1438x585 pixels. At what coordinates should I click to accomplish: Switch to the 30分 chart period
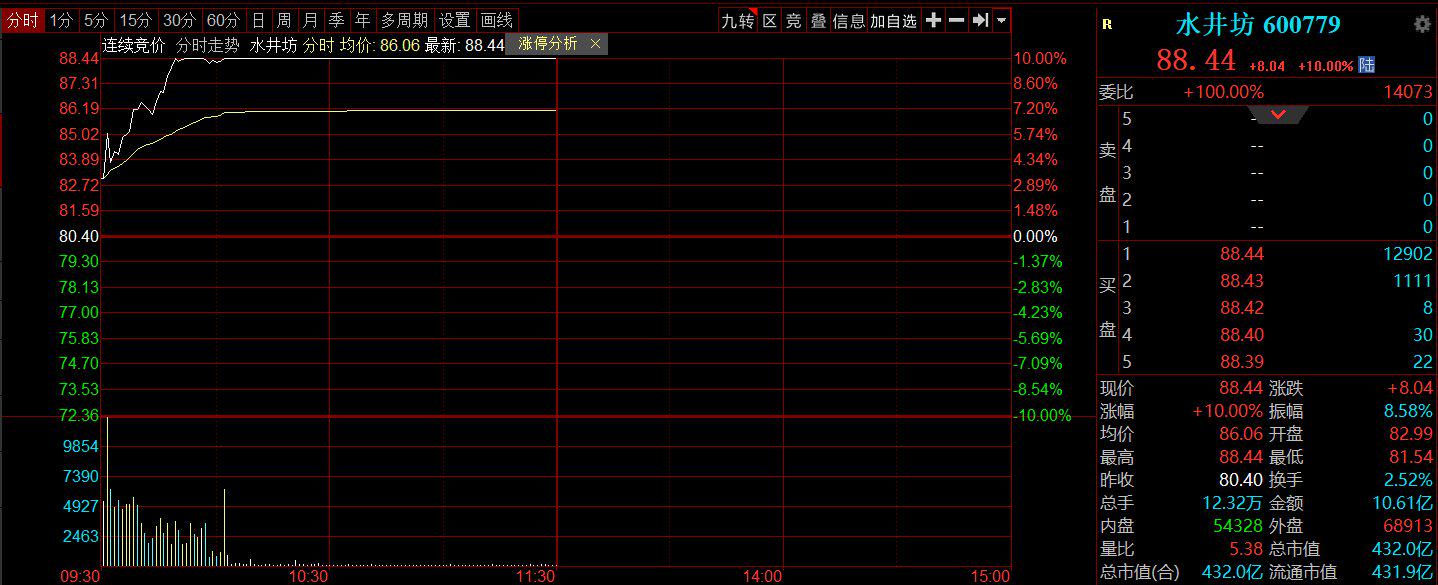pos(179,20)
